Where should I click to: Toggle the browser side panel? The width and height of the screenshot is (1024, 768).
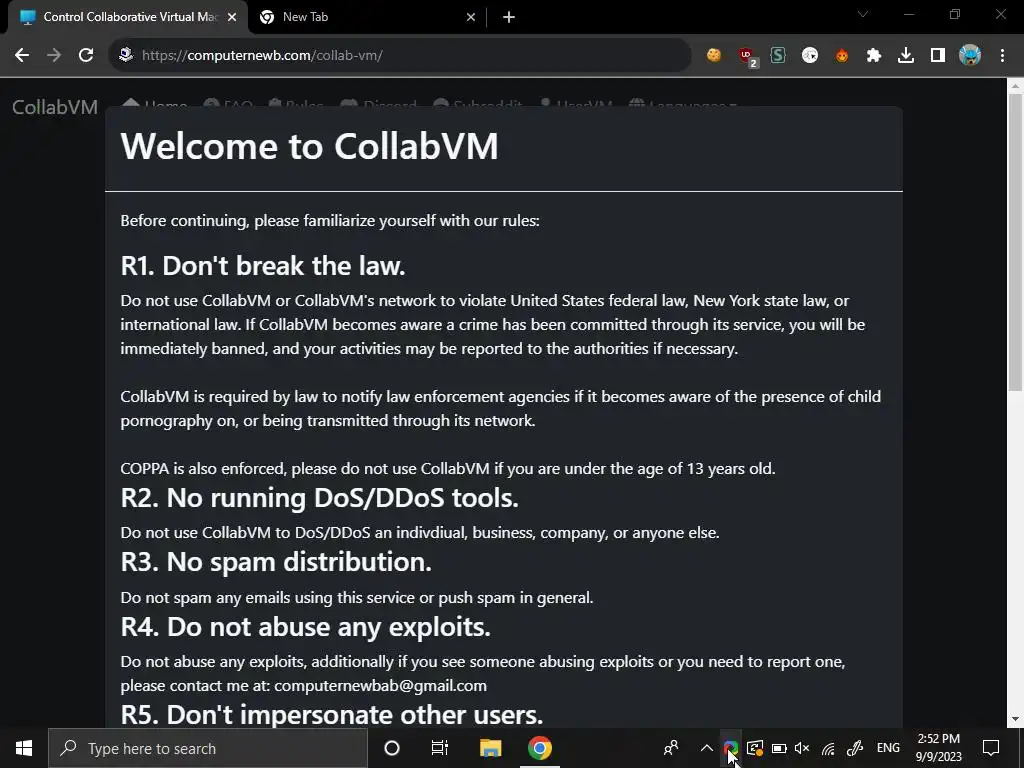point(938,56)
